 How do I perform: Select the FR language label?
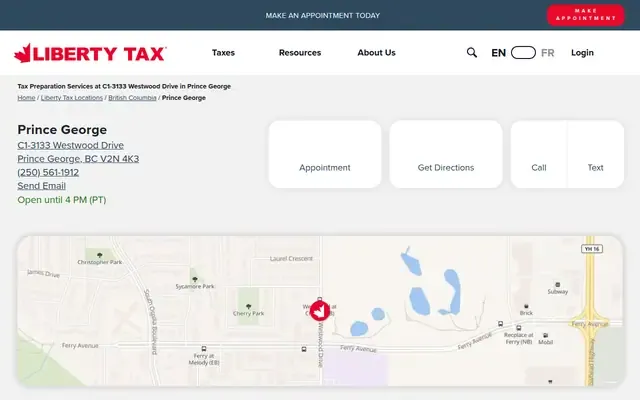(x=547, y=53)
